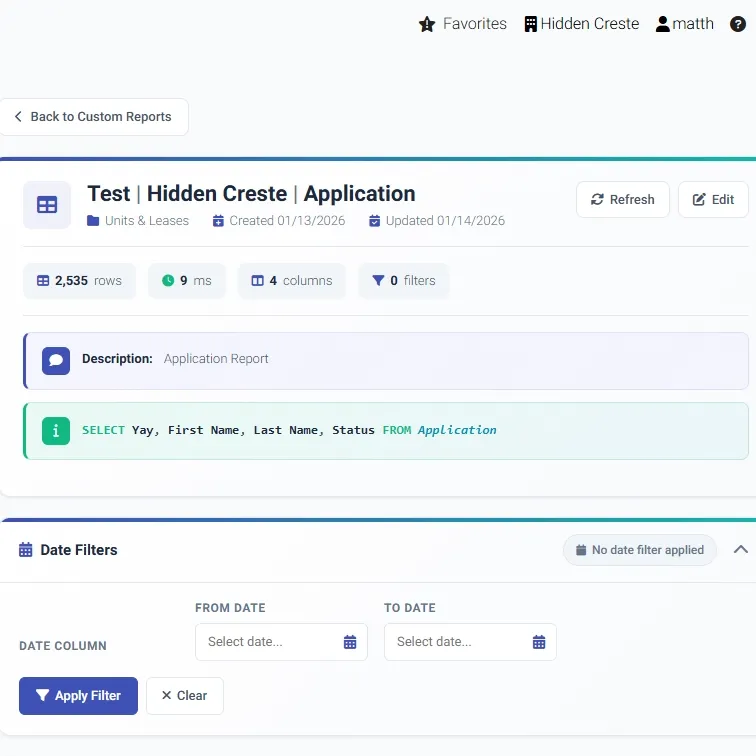Click the report table icon beside title
The height and width of the screenshot is (756, 756).
tap(47, 205)
